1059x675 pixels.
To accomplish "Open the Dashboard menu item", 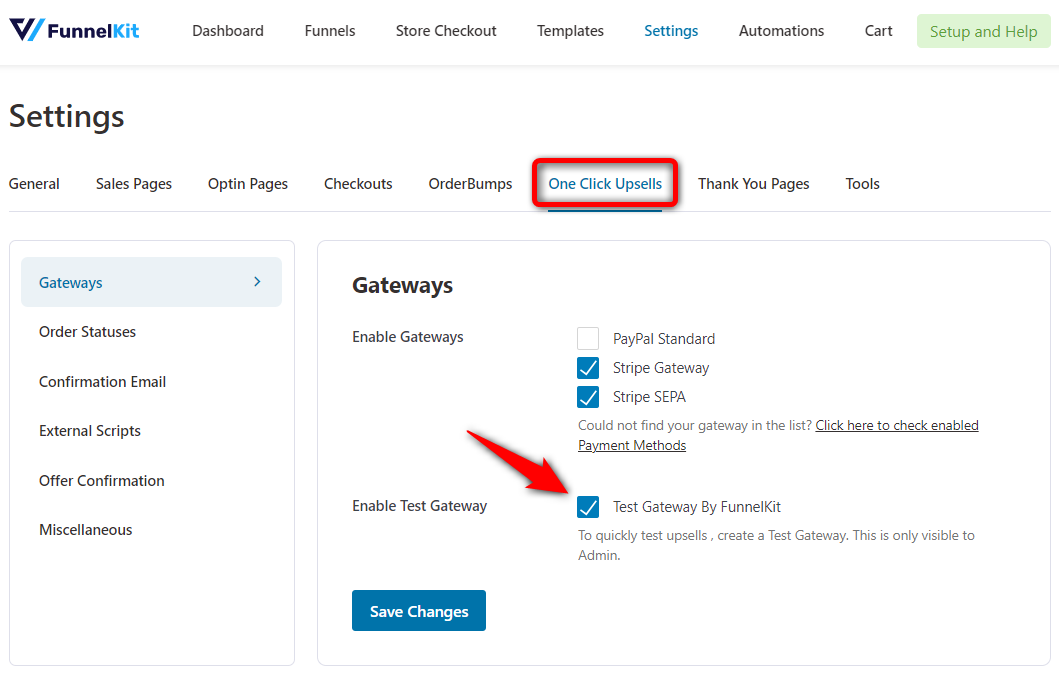I will tap(228, 31).
